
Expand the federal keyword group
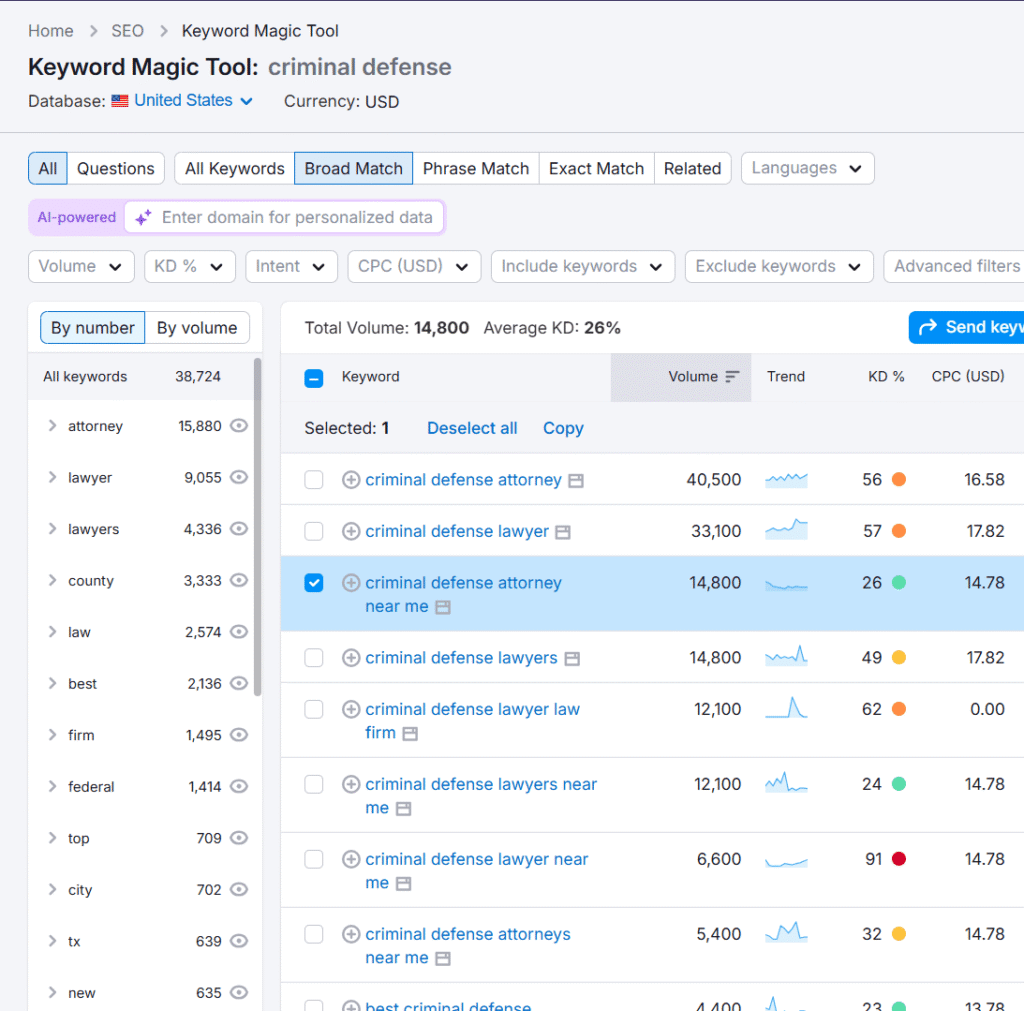(52, 786)
